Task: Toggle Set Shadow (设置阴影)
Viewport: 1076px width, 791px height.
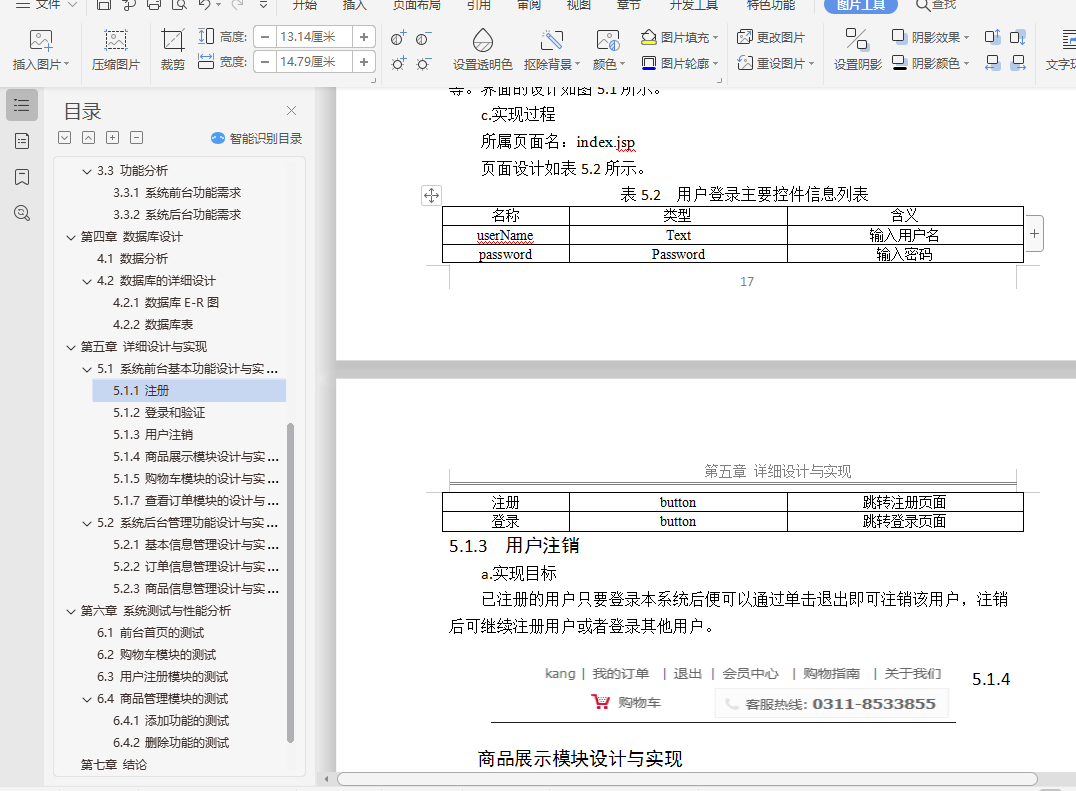Action: click(x=857, y=50)
